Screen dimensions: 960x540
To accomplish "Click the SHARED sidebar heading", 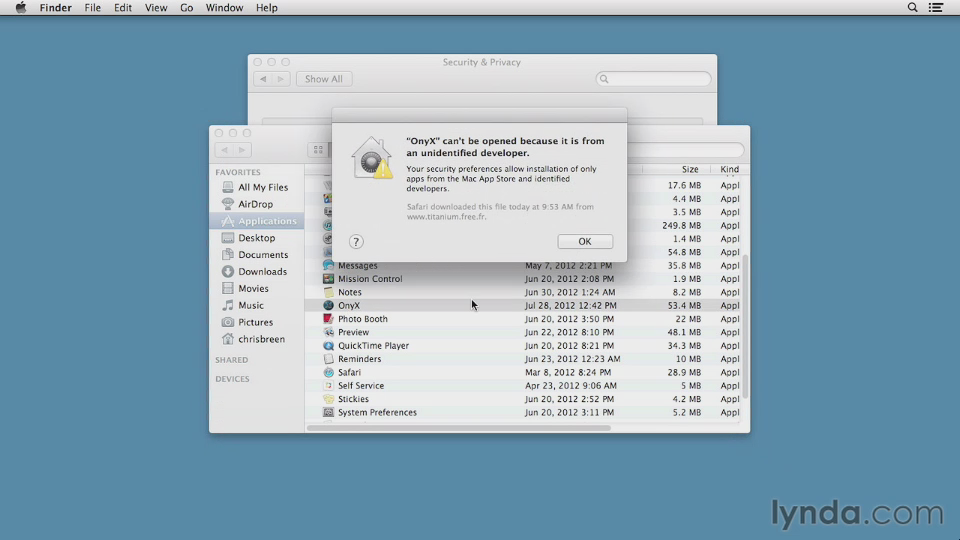I will pyautogui.click(x=231, y=360).
